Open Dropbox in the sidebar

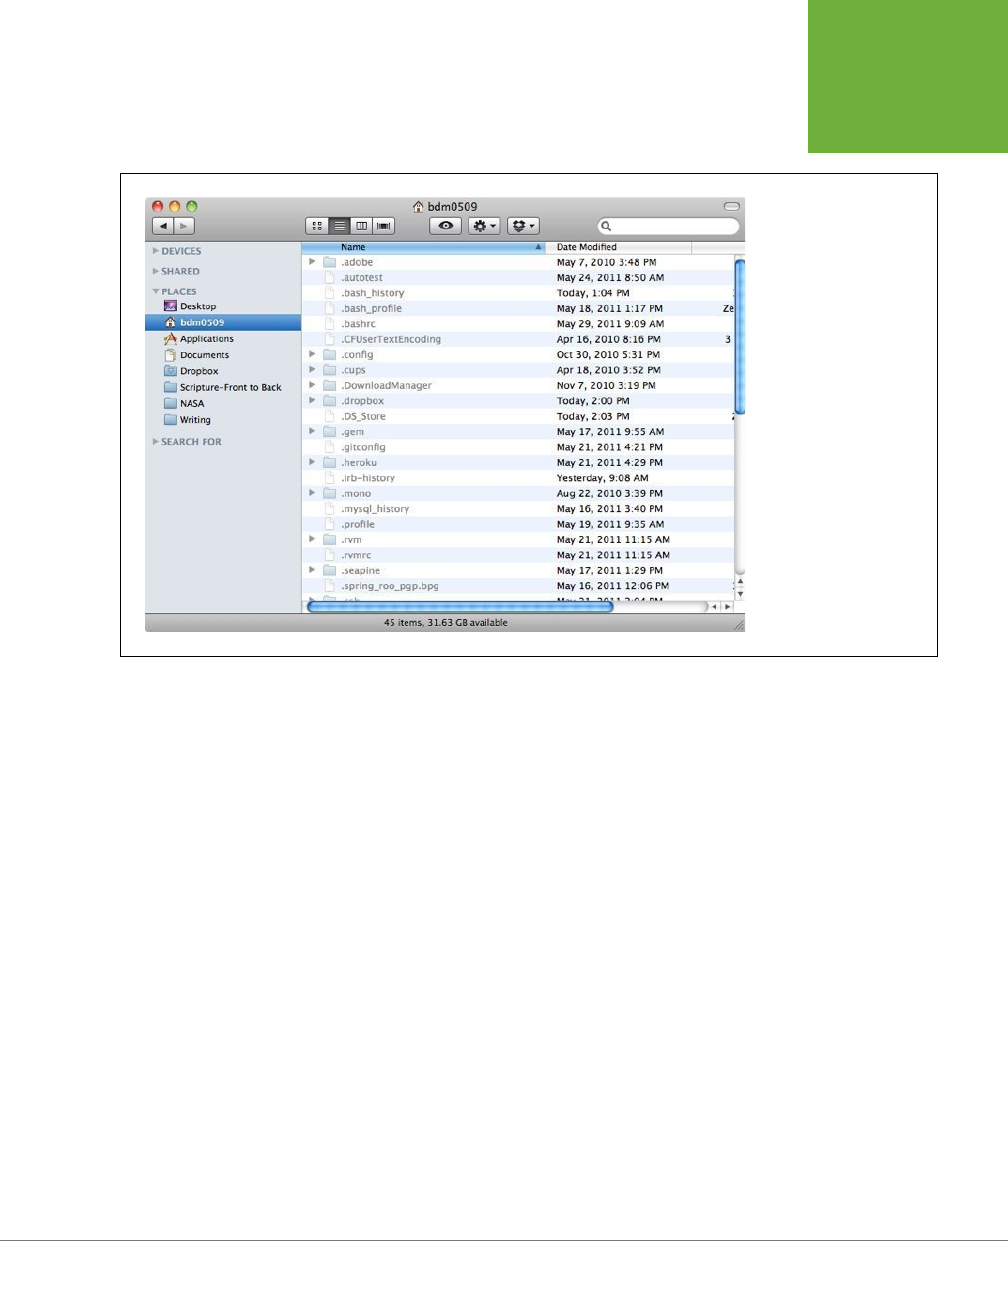pos(191,371)
